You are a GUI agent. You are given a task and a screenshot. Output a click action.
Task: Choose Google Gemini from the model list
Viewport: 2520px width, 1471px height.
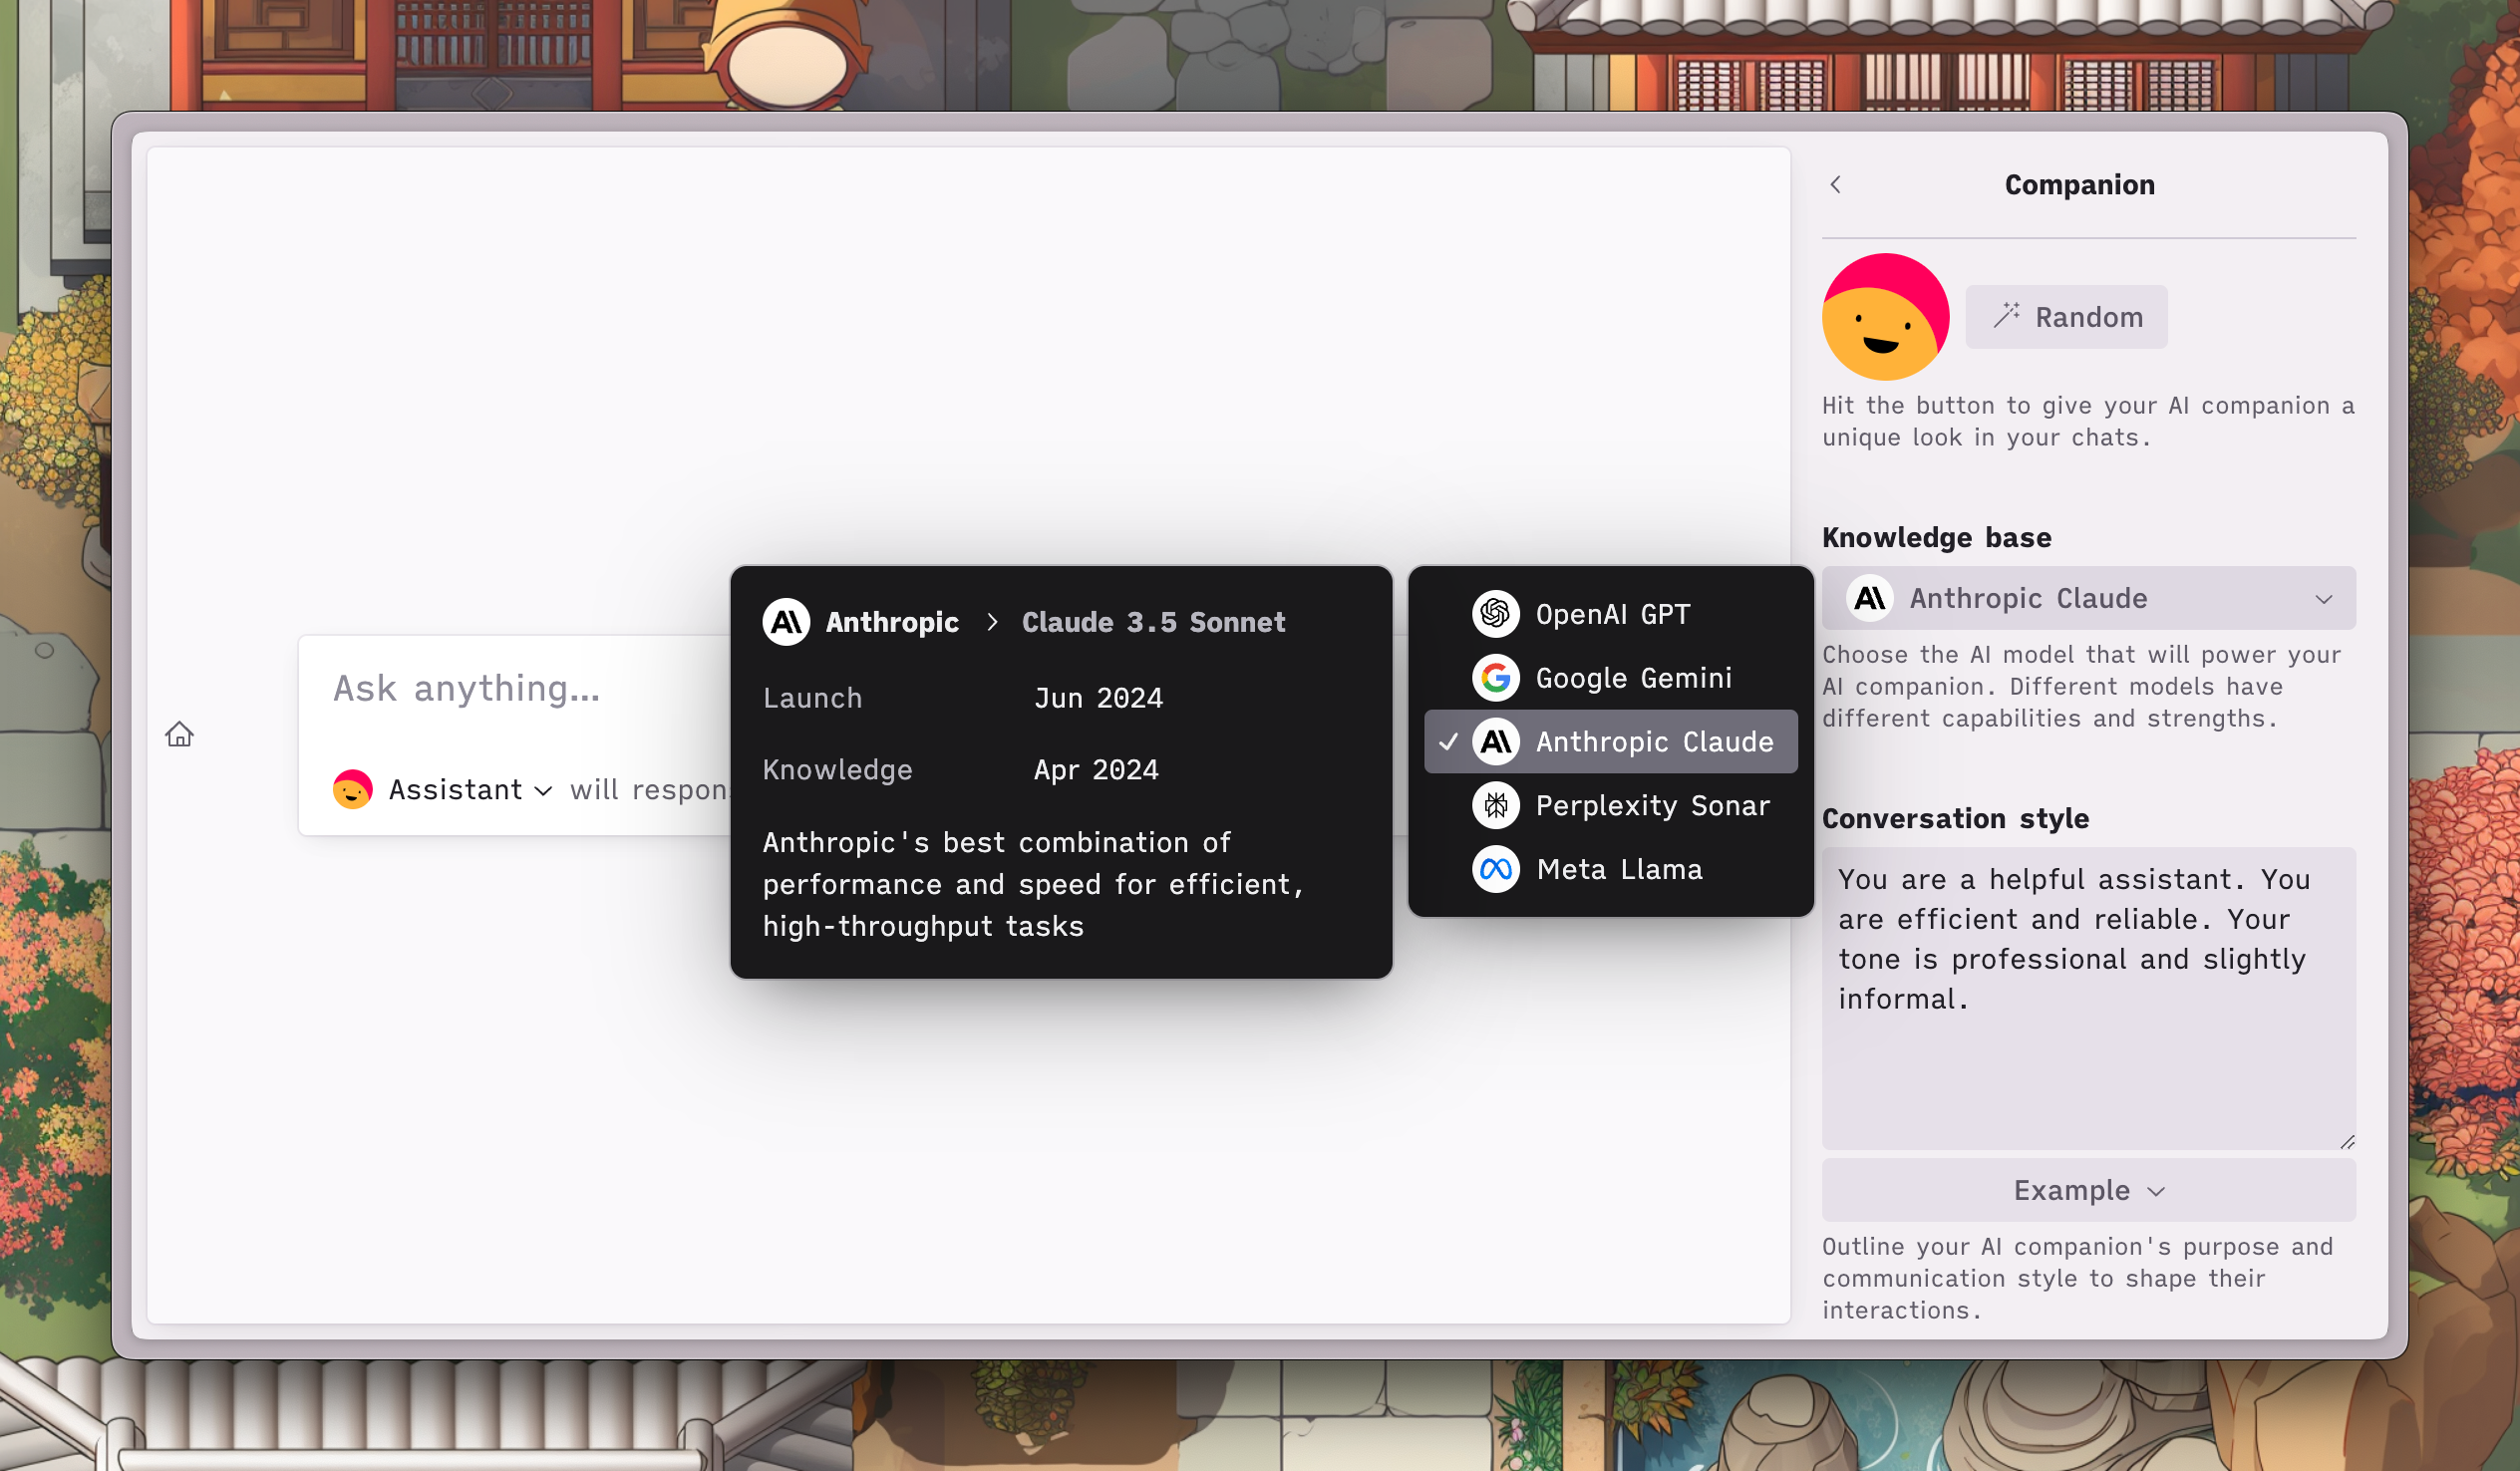1610,678
